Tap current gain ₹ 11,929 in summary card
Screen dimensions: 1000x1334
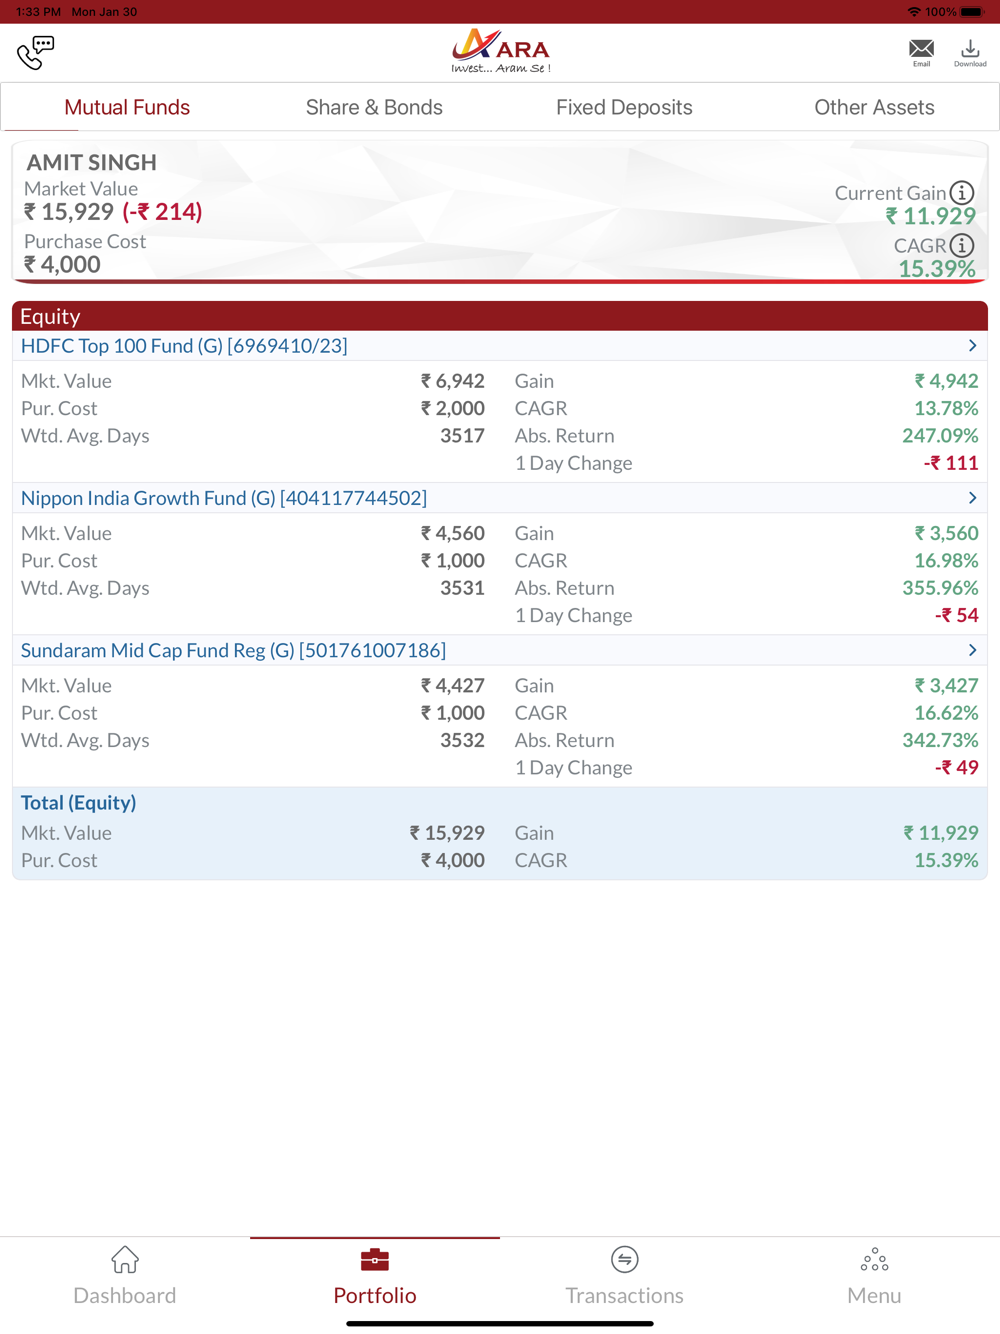[930, 216]
